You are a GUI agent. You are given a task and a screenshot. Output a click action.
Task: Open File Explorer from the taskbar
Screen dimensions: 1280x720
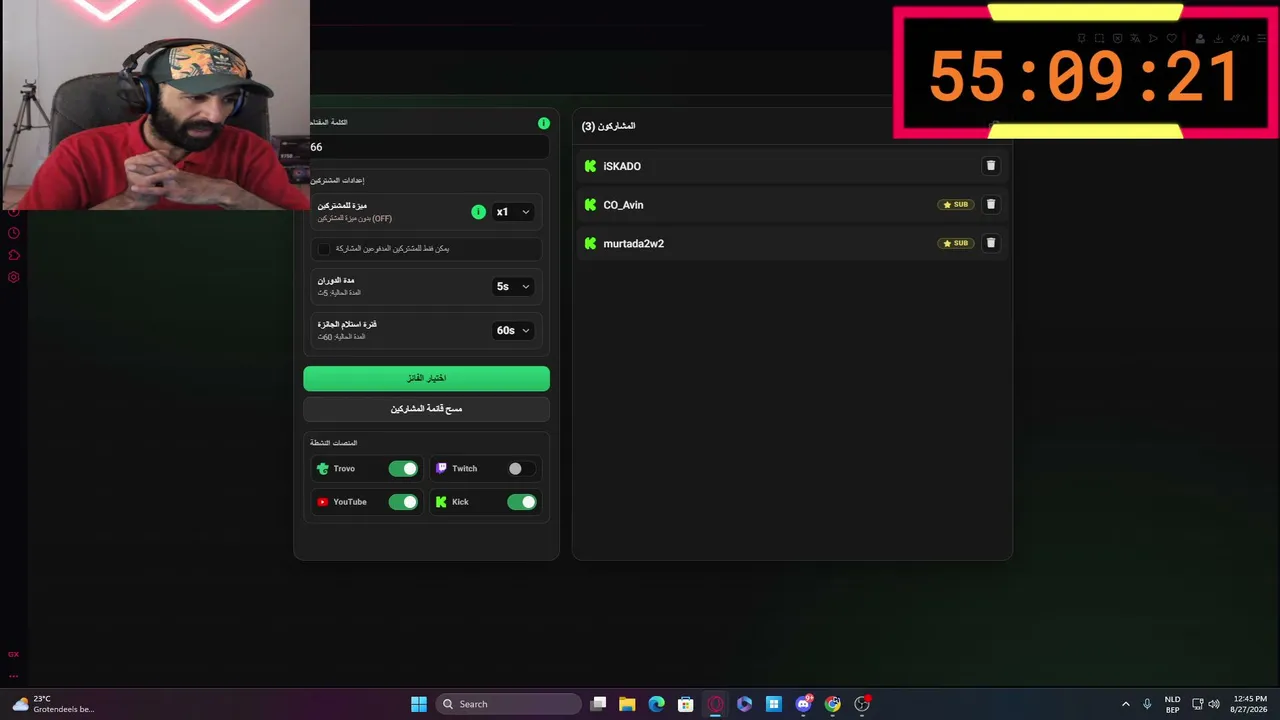coord(627,704)
